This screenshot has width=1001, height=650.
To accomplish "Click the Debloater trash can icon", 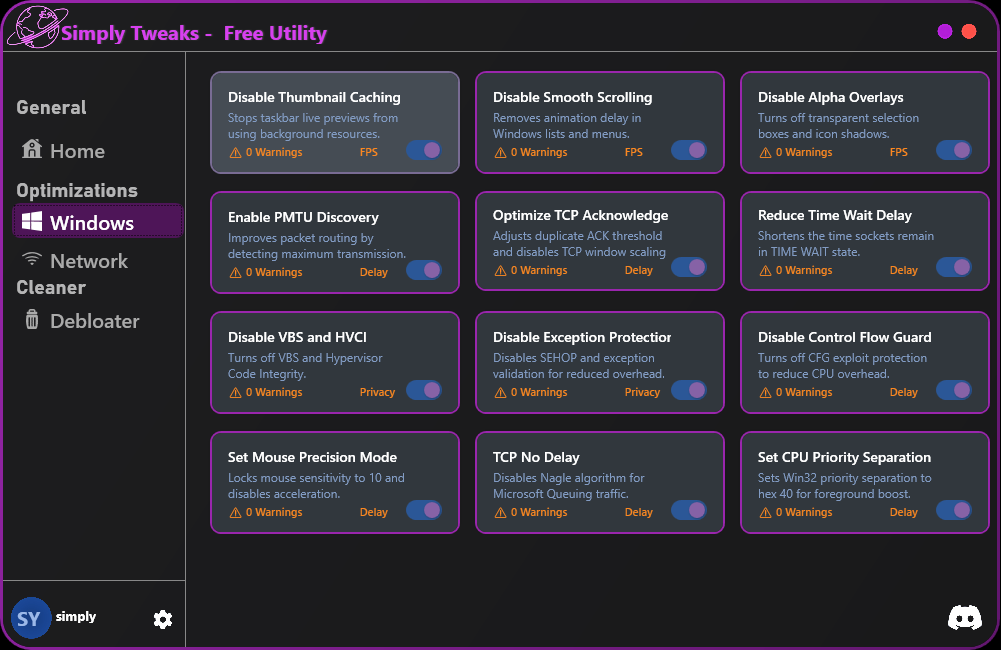I will [32, 319].
